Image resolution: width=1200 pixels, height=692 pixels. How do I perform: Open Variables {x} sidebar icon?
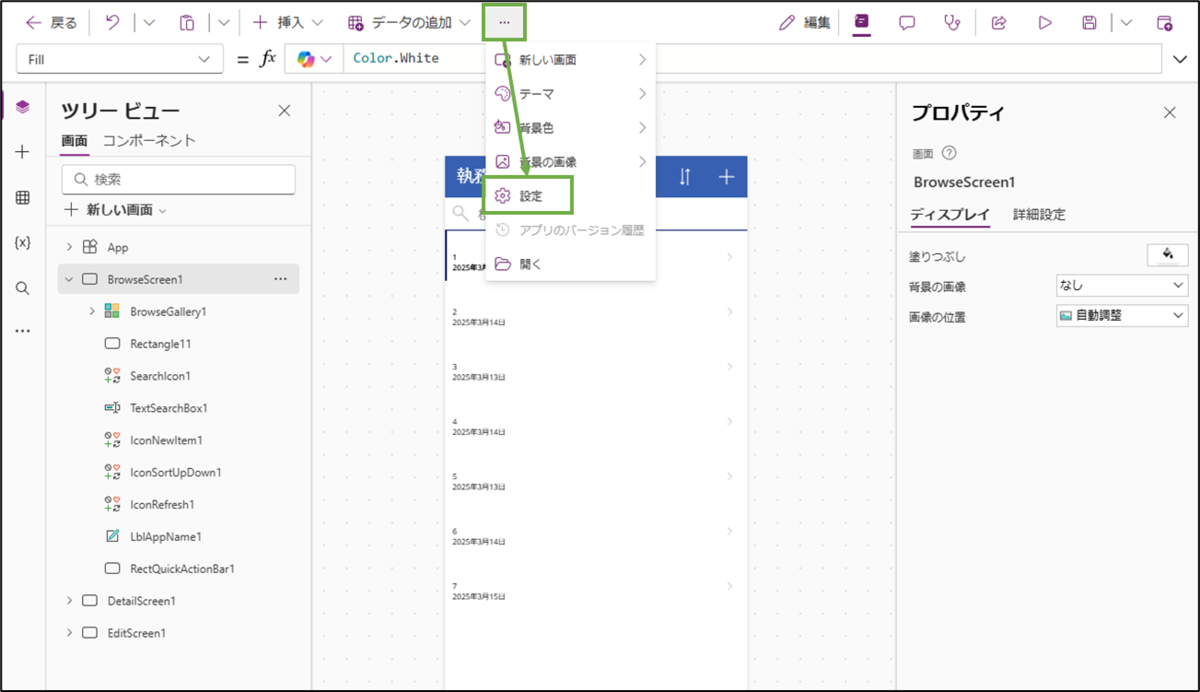[23, 243]
